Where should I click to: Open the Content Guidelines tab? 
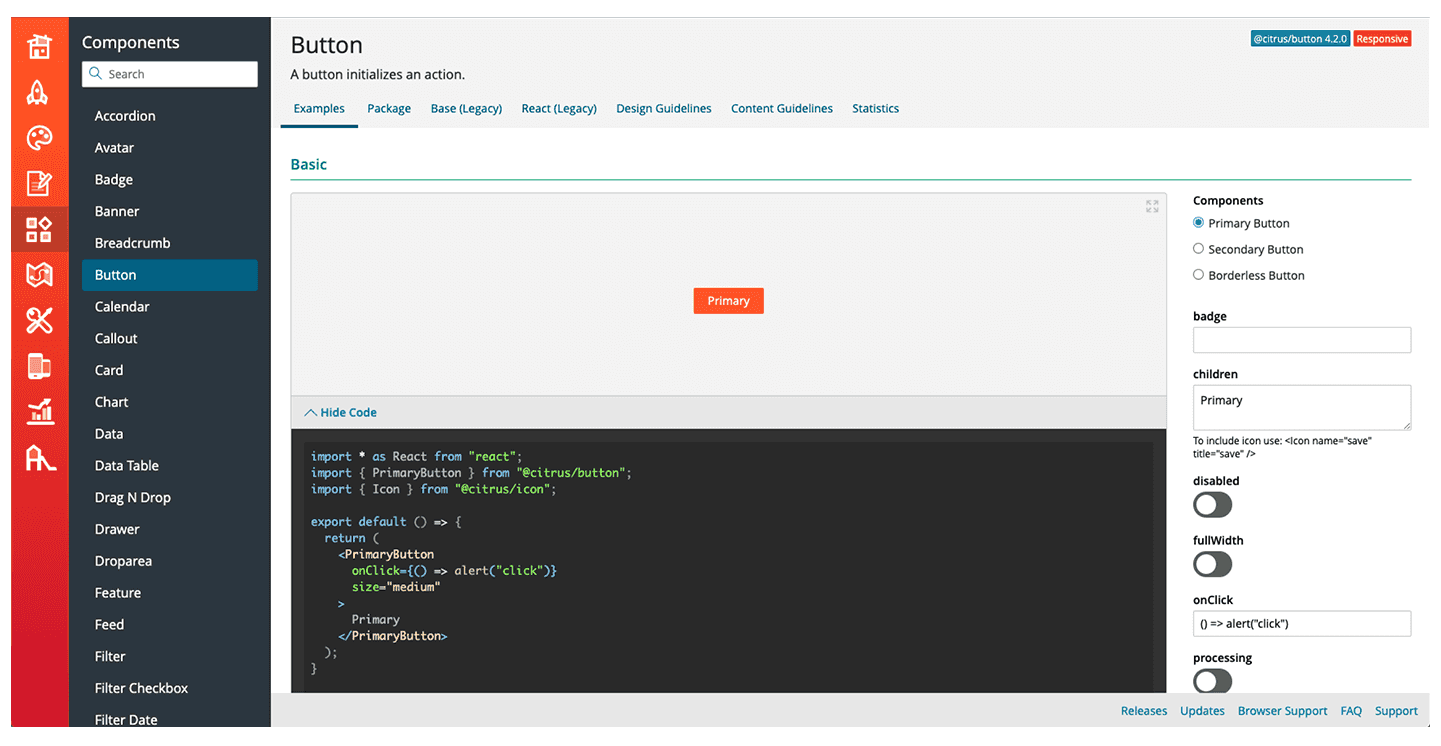(x=782, y=108)
